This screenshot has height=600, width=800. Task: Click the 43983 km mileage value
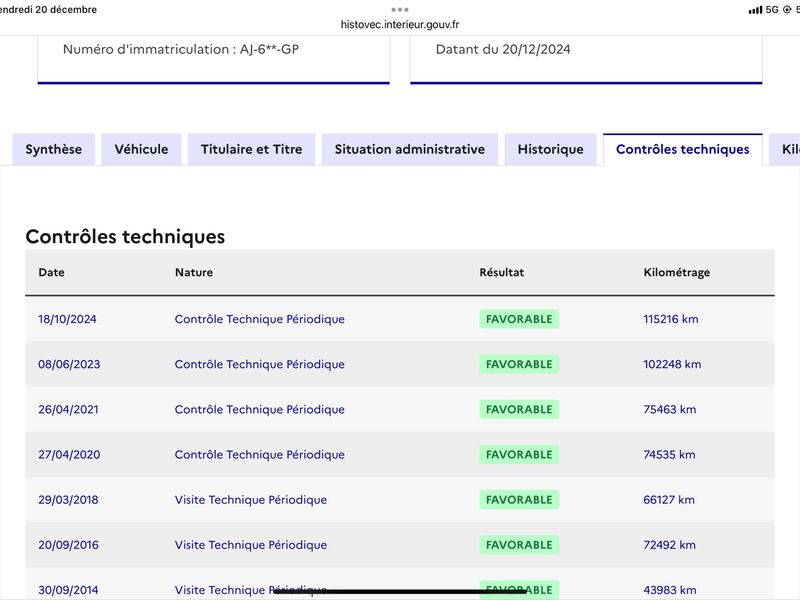click(669, 590)
